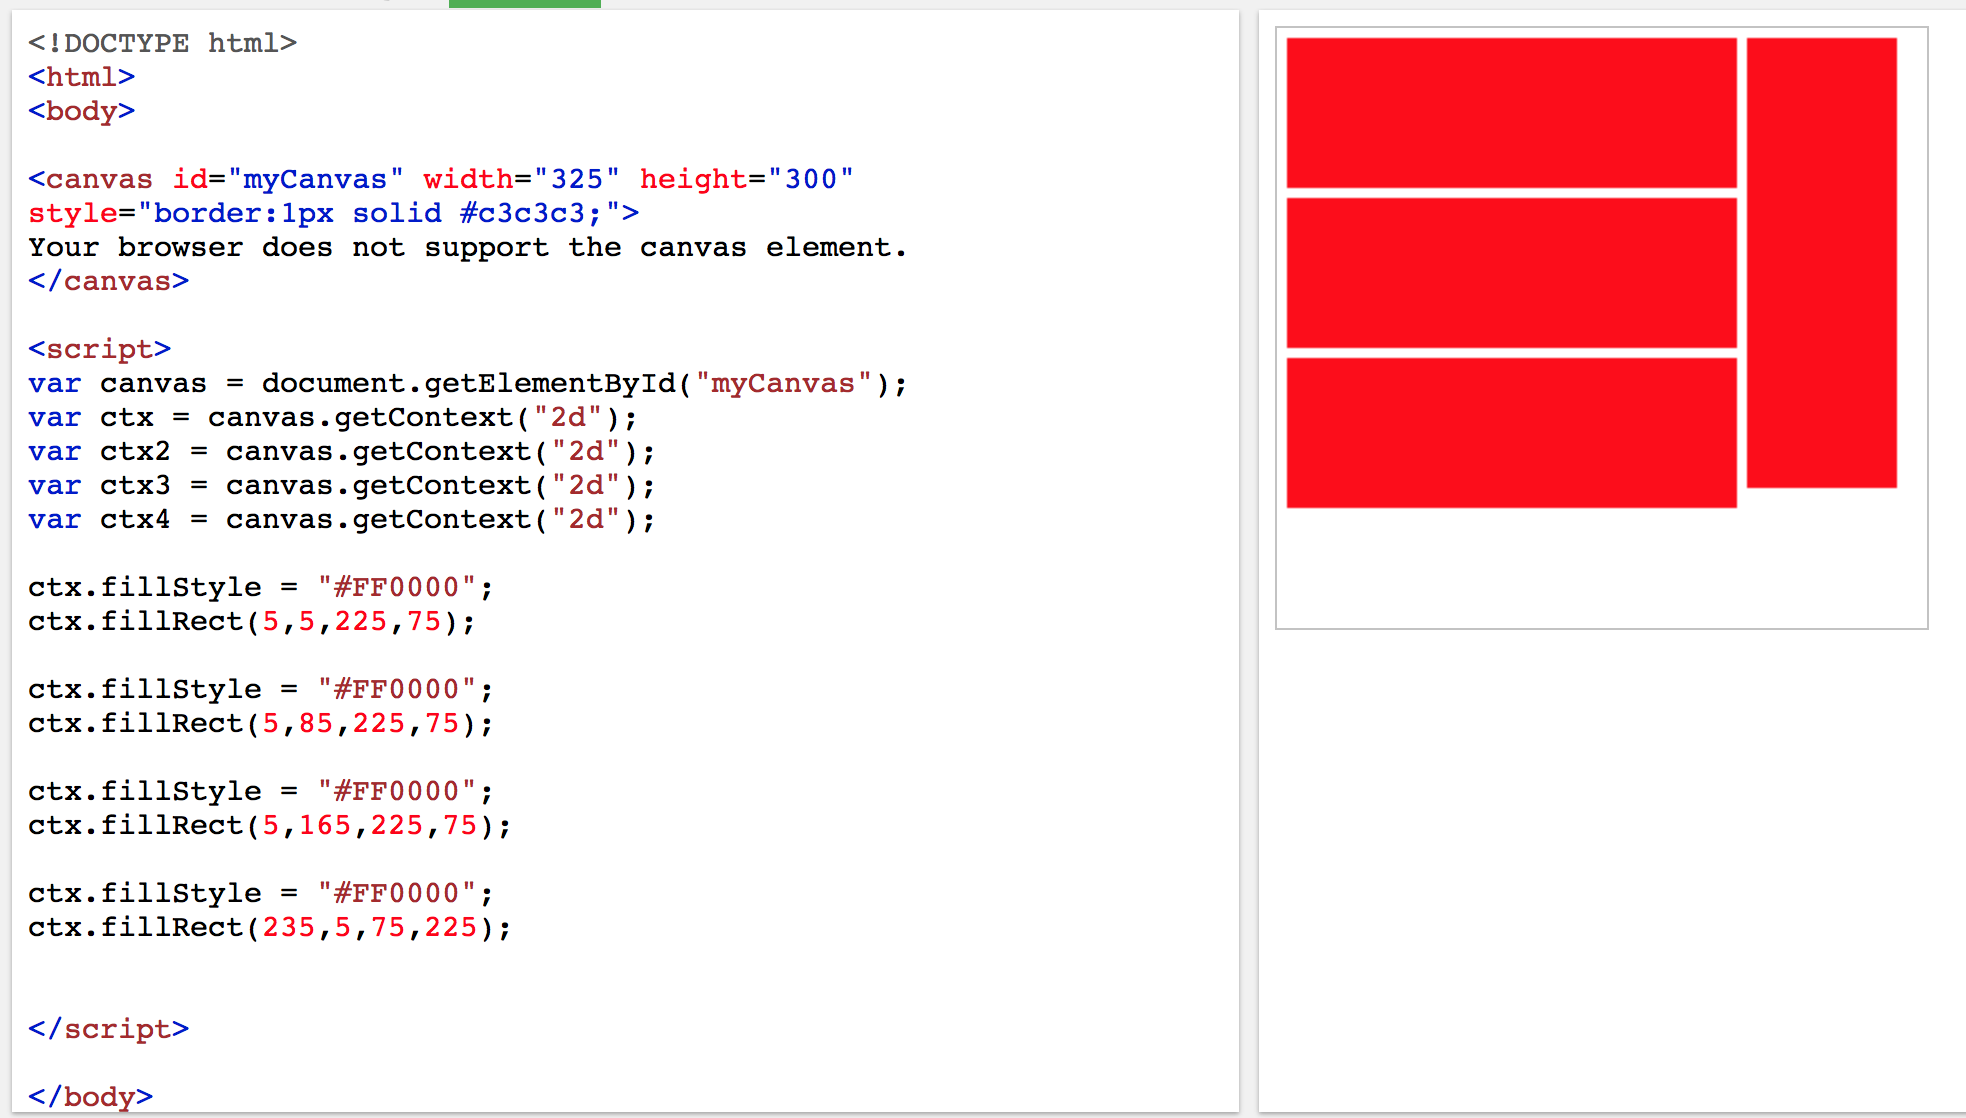Click the empty white area inside the canvas
The height and width of the screenshot is (1118, 1966).
1600,570
